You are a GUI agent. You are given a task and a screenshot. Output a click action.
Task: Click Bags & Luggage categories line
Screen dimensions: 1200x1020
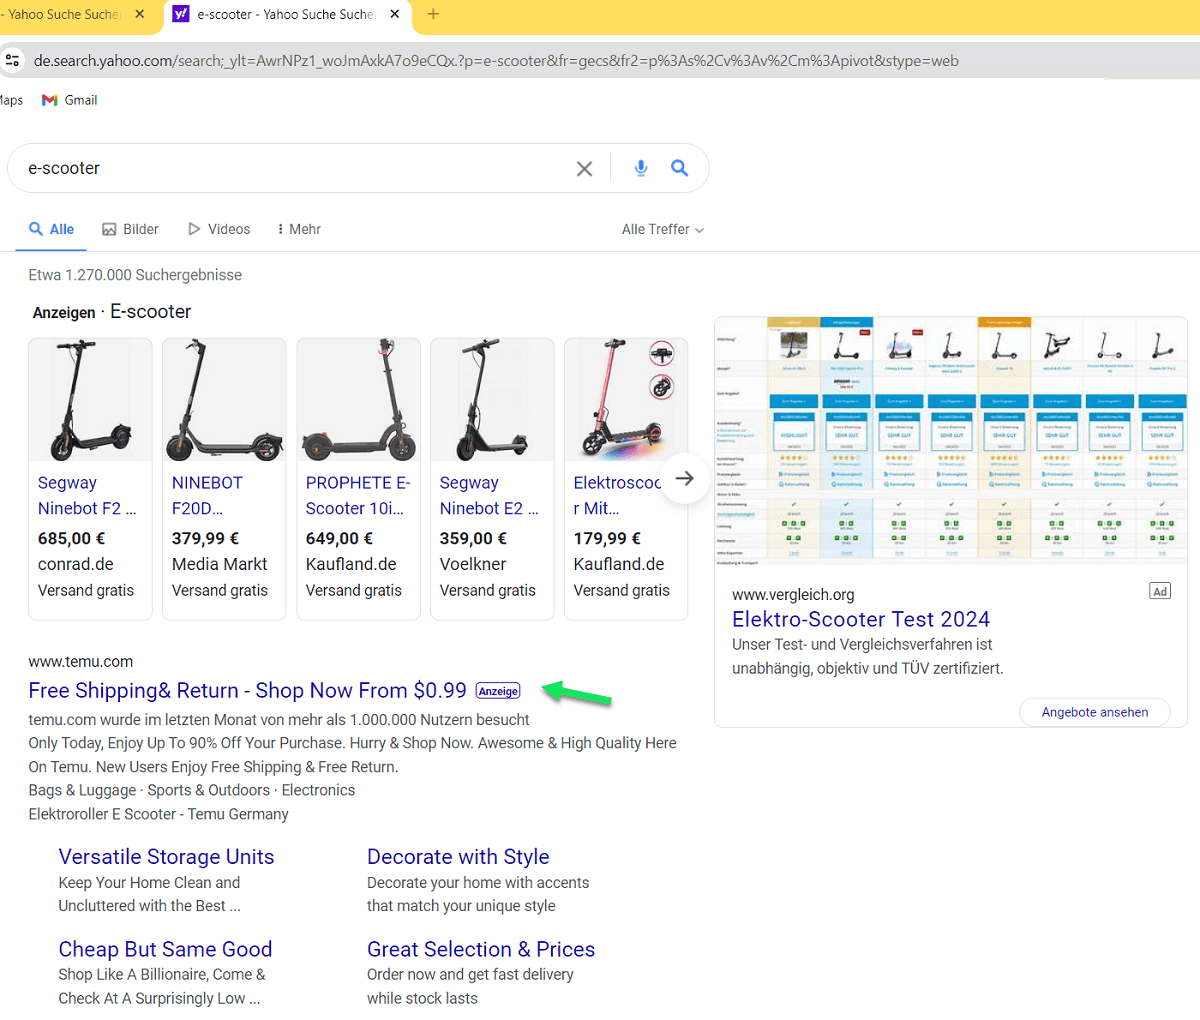point(192,790)
